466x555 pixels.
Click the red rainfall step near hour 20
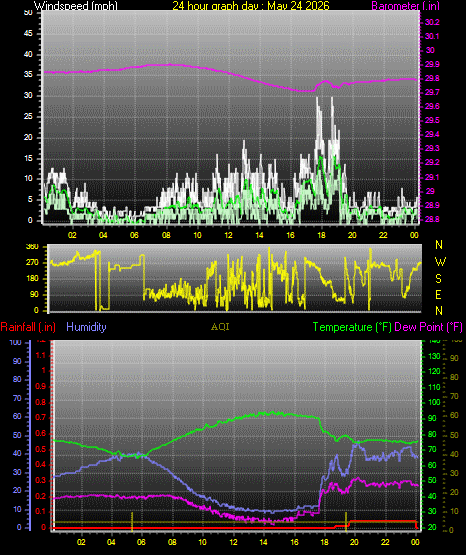click(349, 523)
